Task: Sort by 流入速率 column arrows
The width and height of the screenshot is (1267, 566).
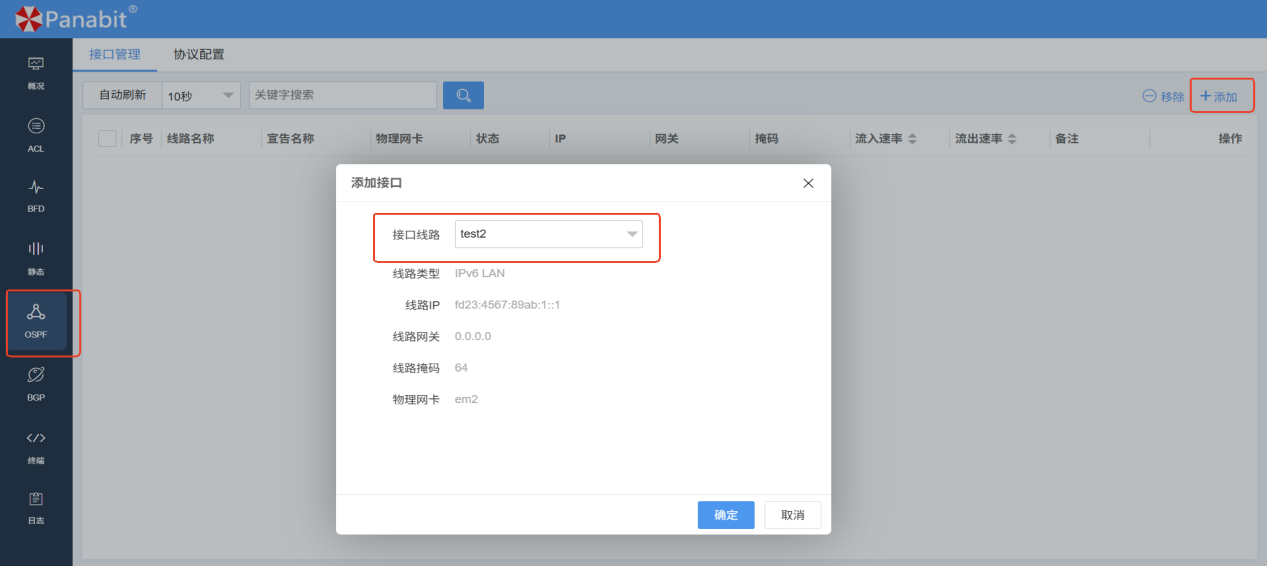Action: point(912,139)
